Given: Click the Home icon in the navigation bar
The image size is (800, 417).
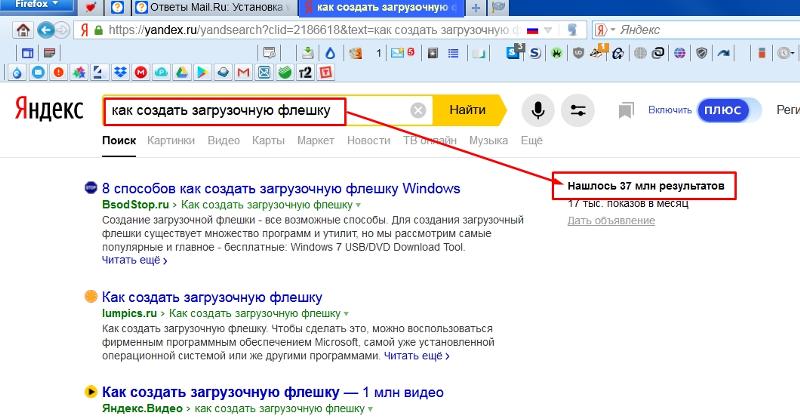Looking at the screenshot, I should [x=23, y=30].
